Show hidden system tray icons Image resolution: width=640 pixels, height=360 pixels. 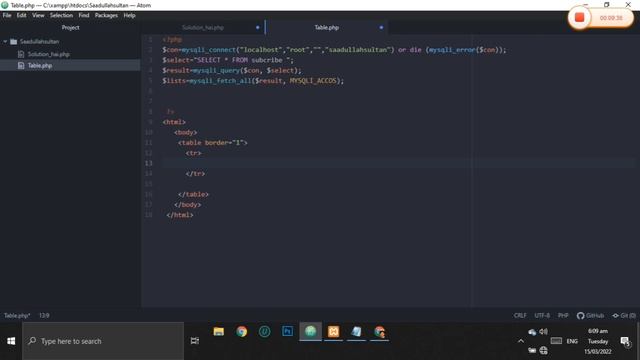[x=521, y=341]
